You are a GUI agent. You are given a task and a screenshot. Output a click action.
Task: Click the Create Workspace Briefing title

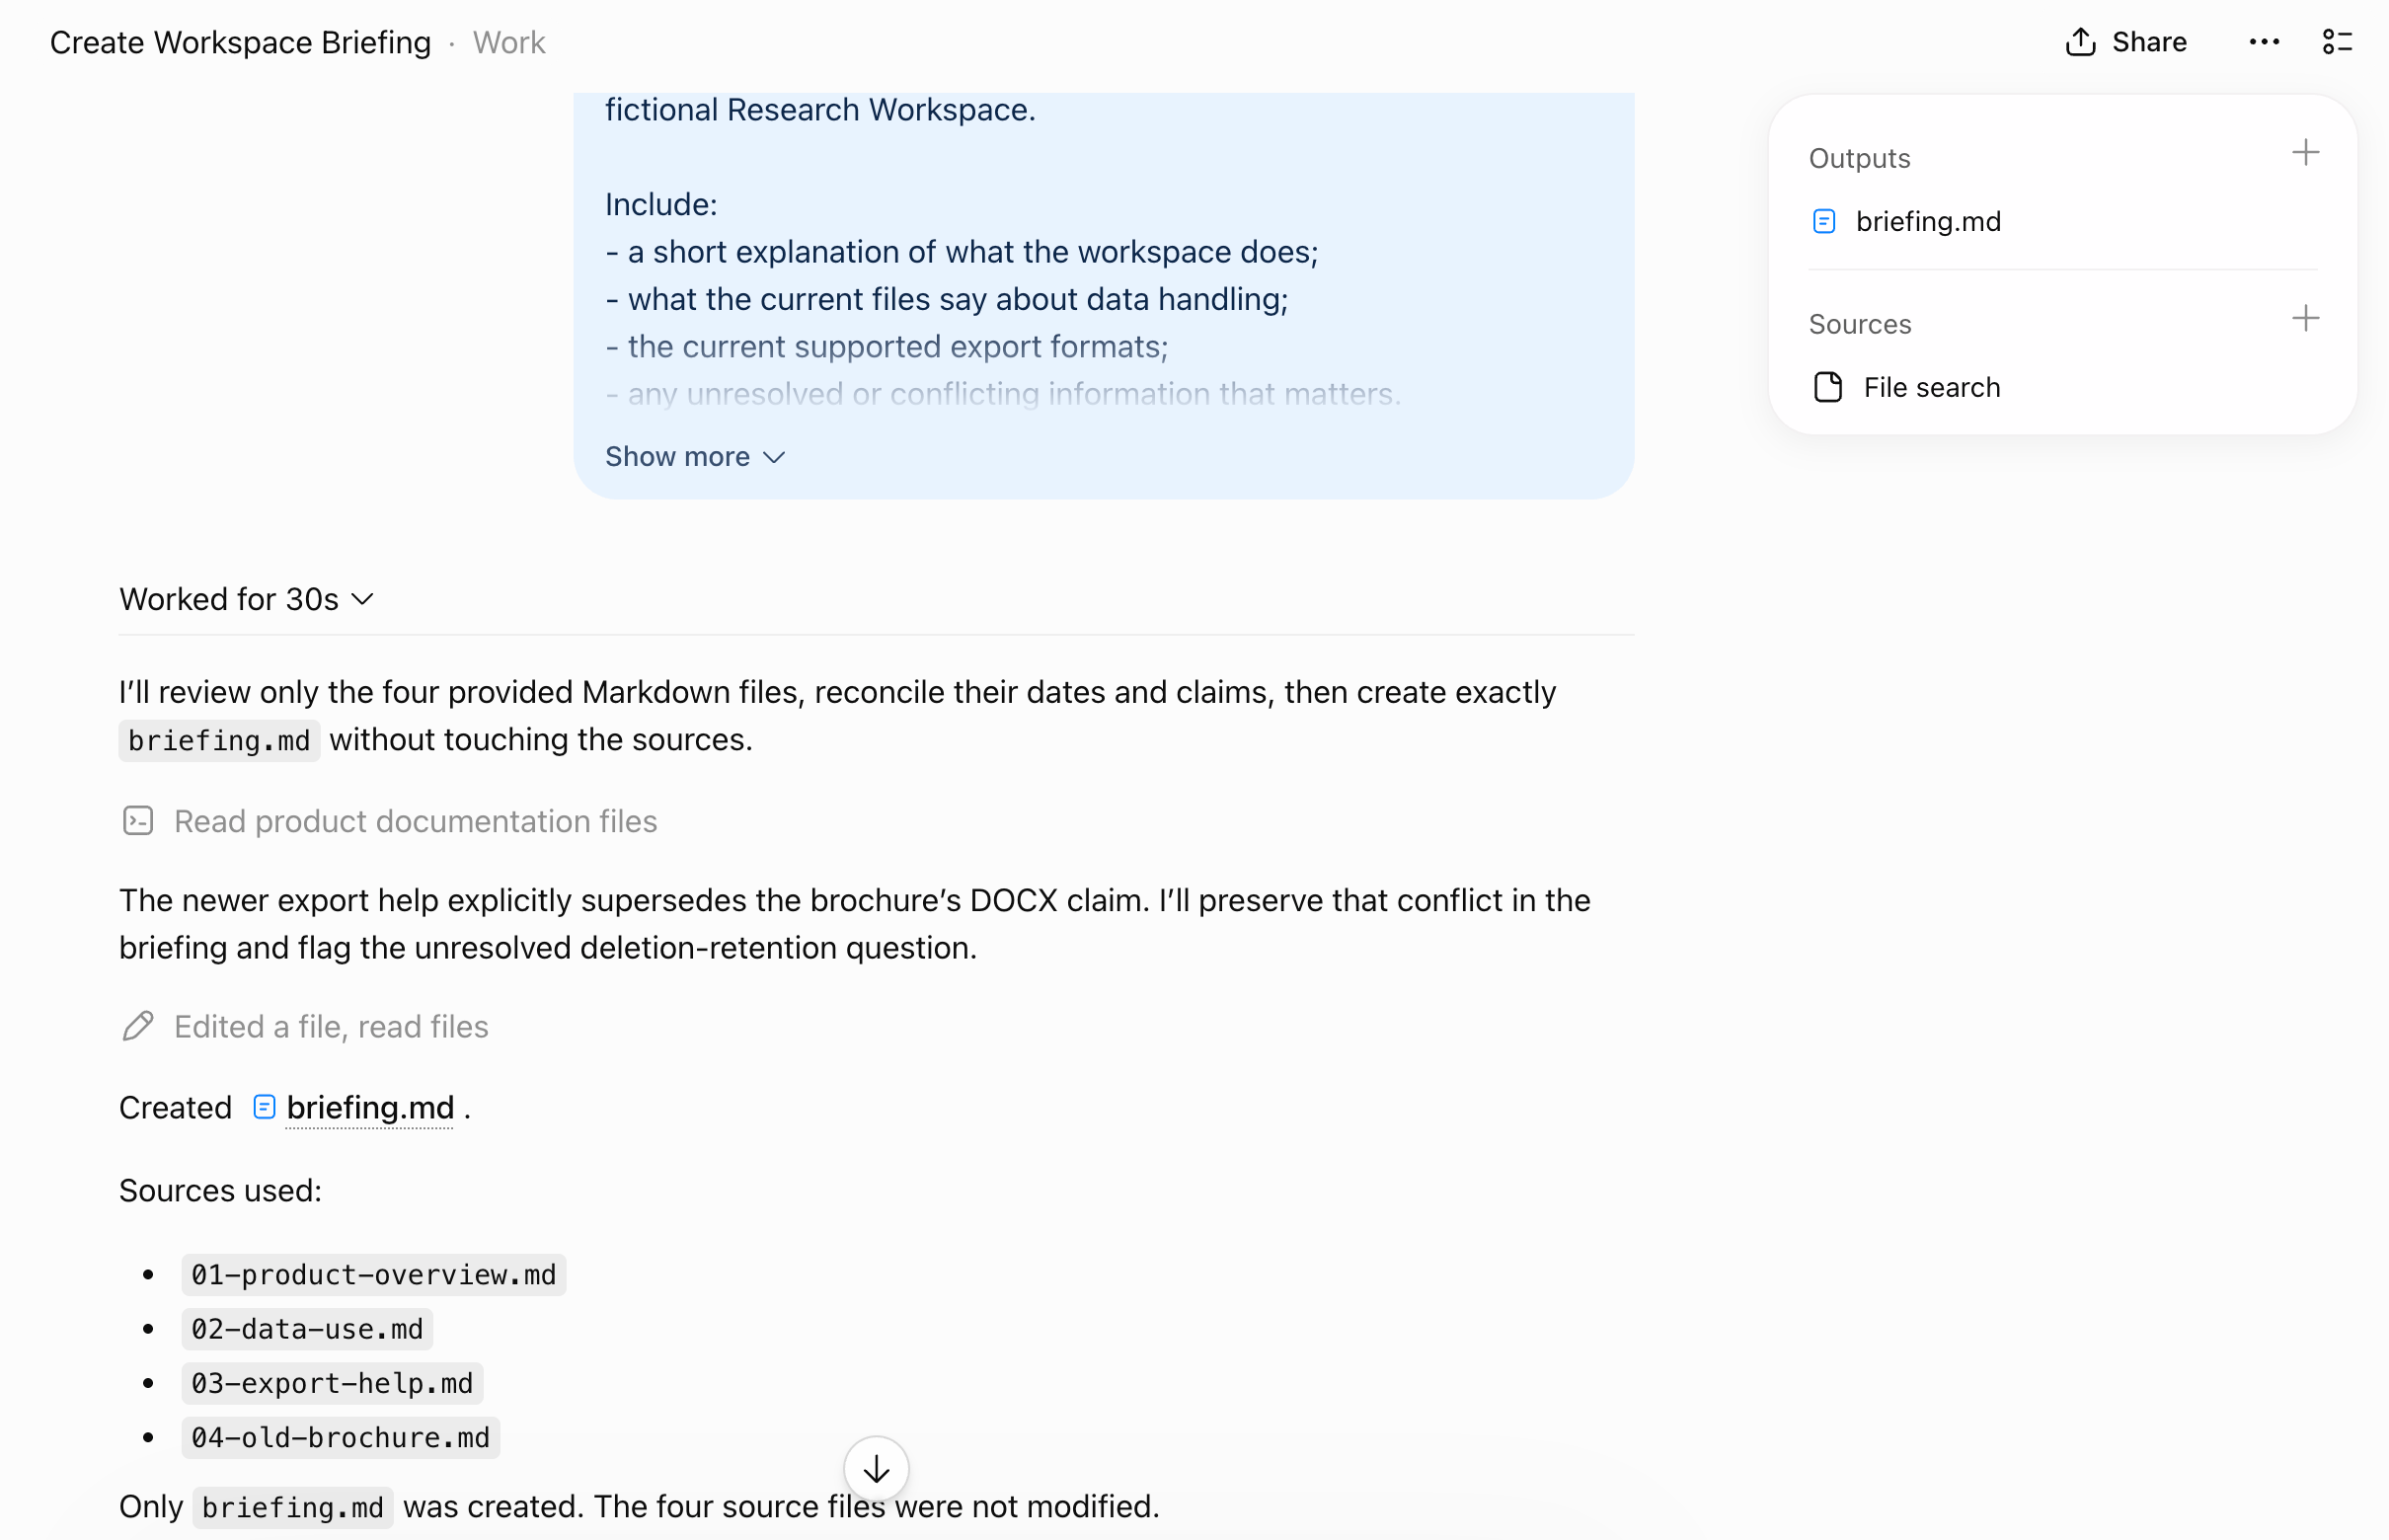point(240,42)
